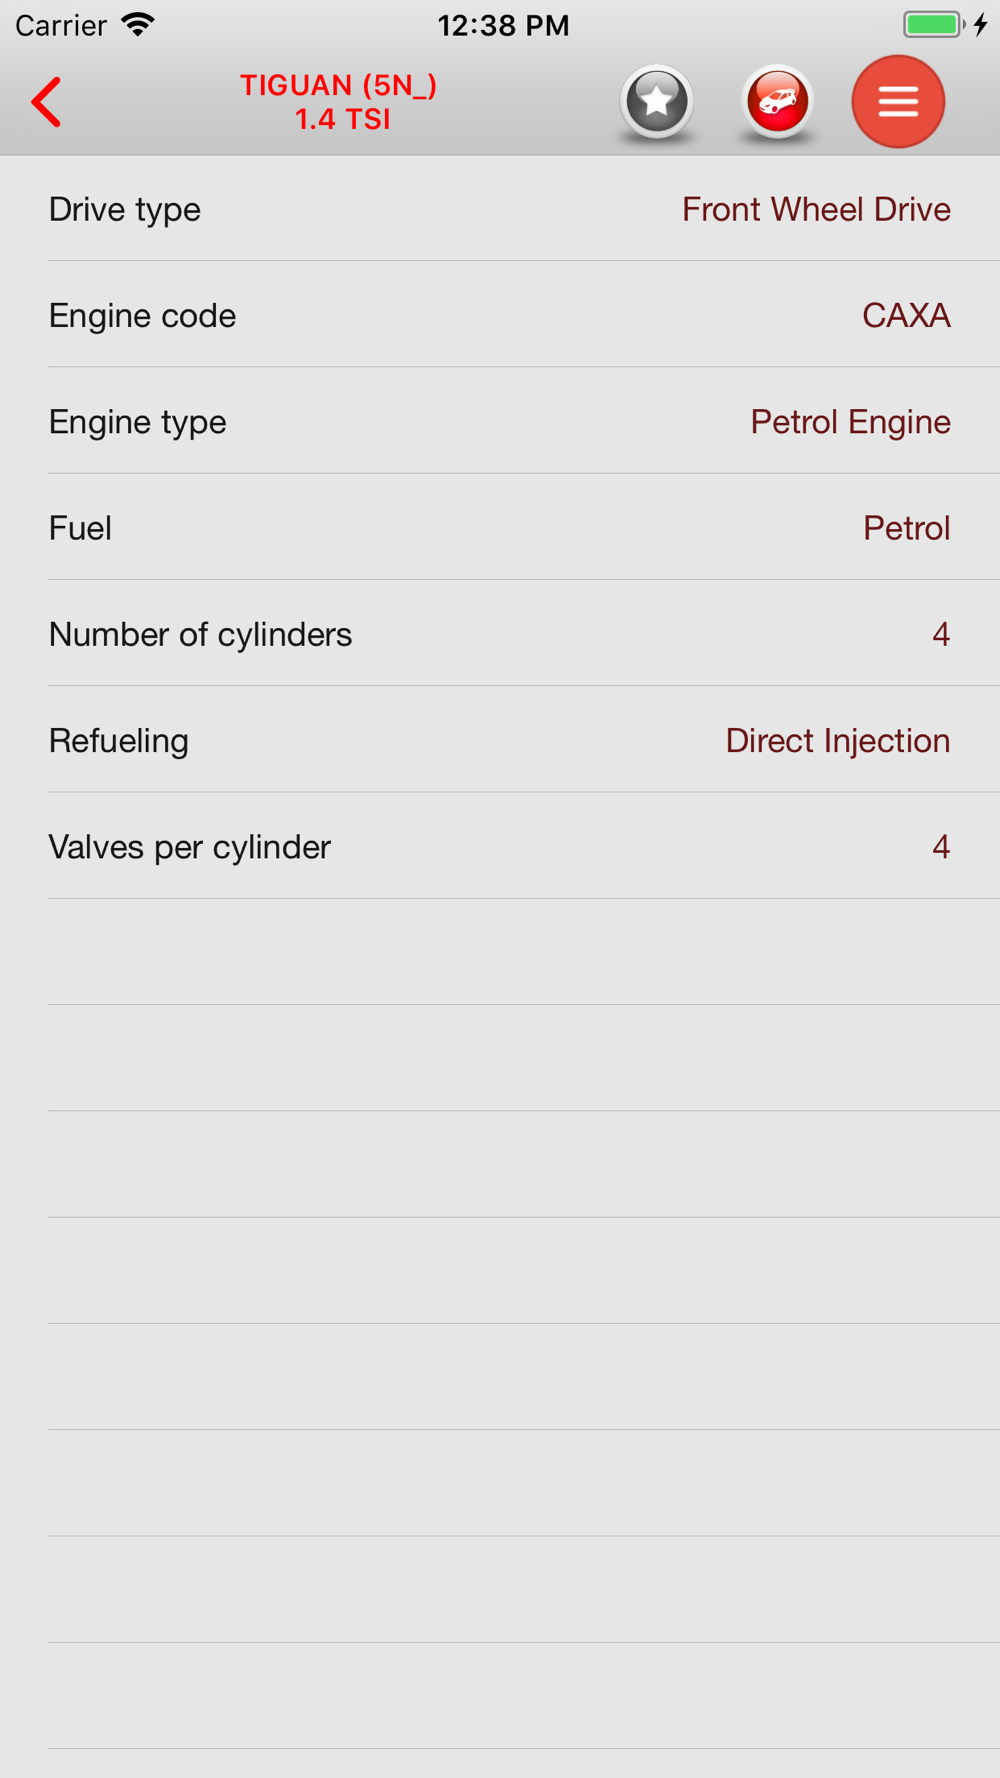Select the Drive type row
Viewport: 1000px width, 1778px height.
(x=500, y=209)
